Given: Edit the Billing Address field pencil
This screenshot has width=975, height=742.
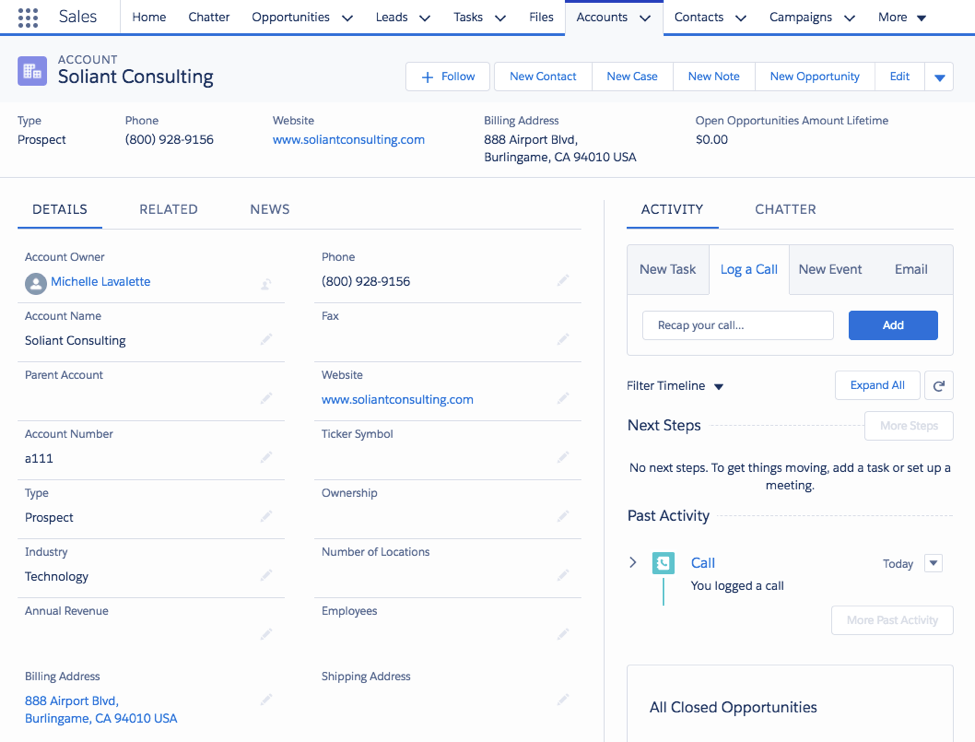Looking at the screenshot, I should pos(266,700).
